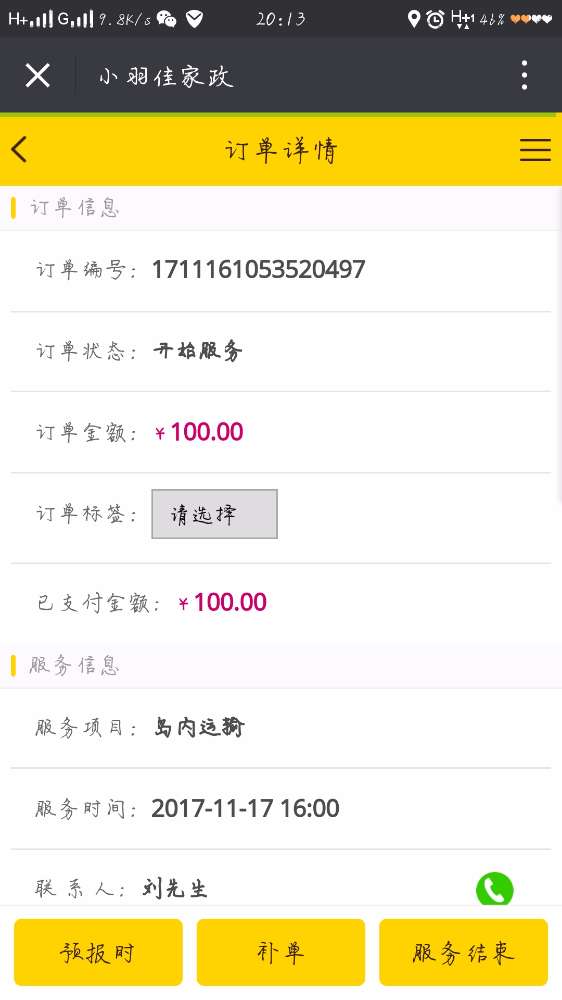The width and height of the screenshot is (562, 1000).
Task: Click the 预报时 button
Action: tap(98, 952)
